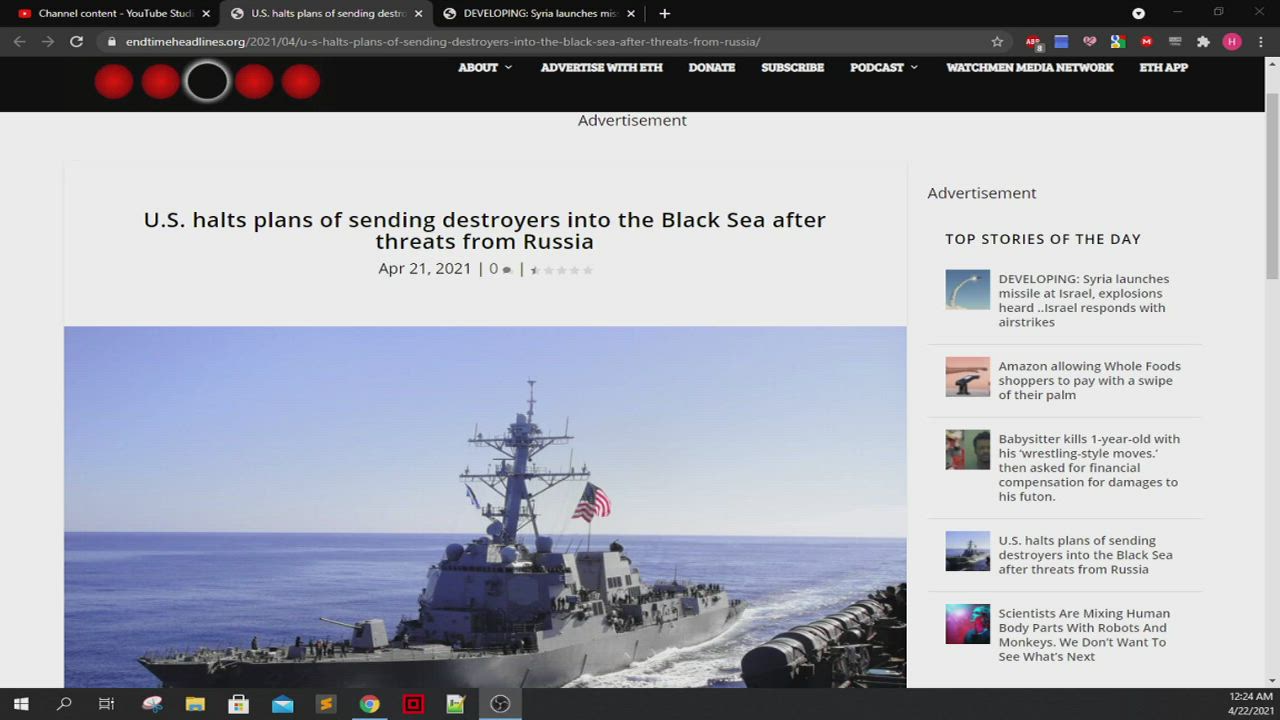Open the Amazon Whole Foods palm story
Screen dimensions: 1280x720
coord(1089,380)
